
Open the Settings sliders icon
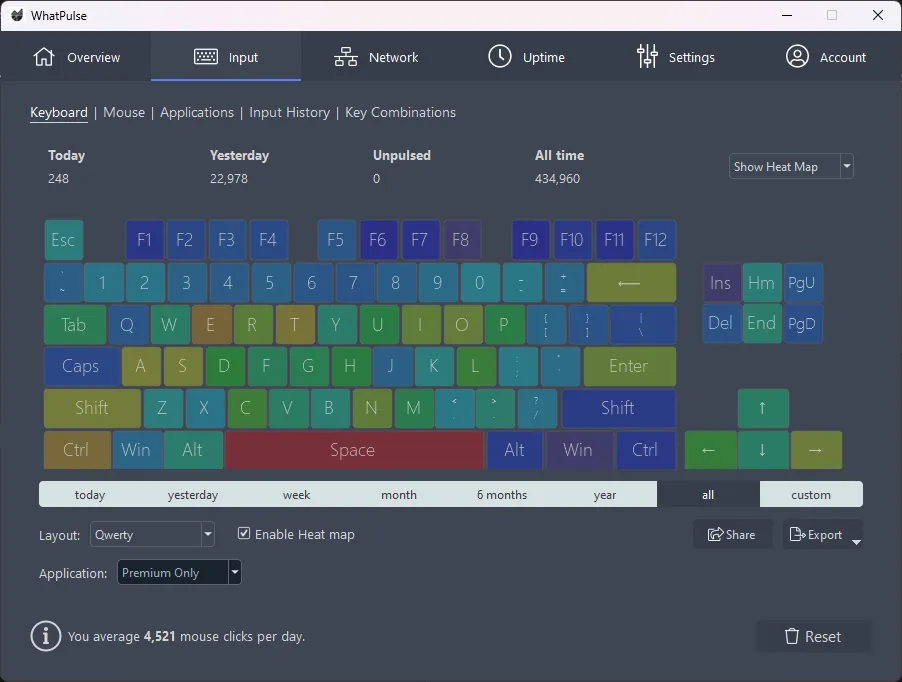(647, 57)
